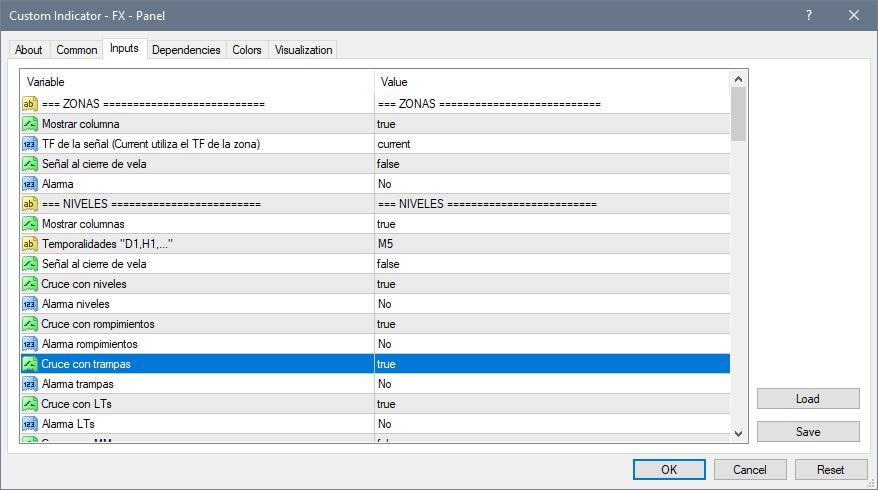The width and height of the screenshot is (878, 490).
Task: Click the Variable column header
Action: [197, 82]
